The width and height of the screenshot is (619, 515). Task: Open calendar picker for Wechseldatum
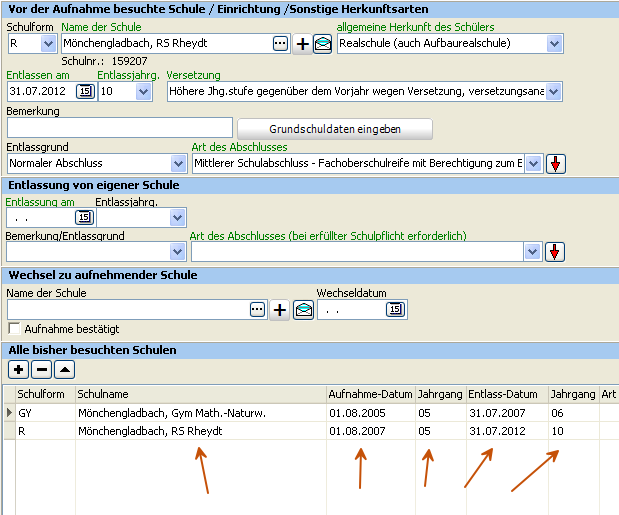[396, 309]
